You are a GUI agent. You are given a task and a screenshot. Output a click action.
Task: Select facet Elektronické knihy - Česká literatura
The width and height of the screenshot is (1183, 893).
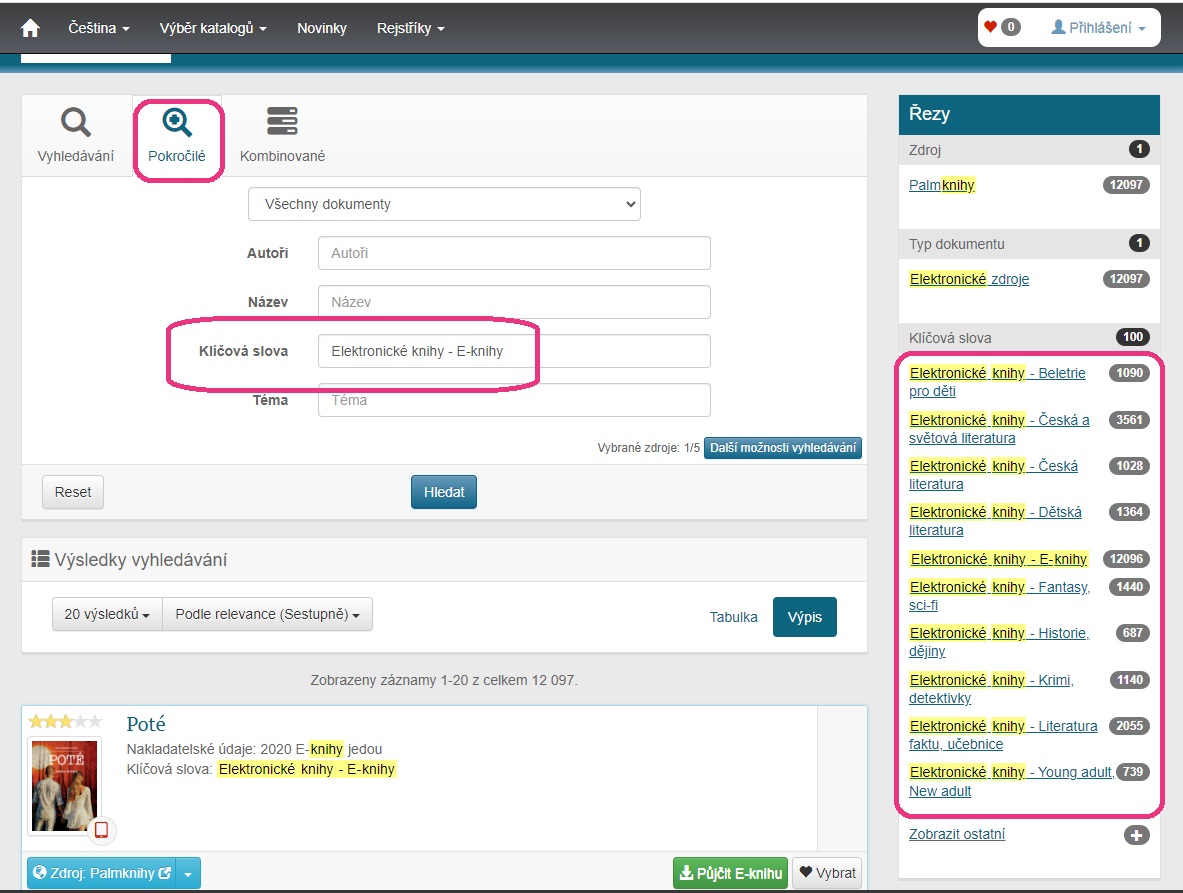[x=994, y=474]
